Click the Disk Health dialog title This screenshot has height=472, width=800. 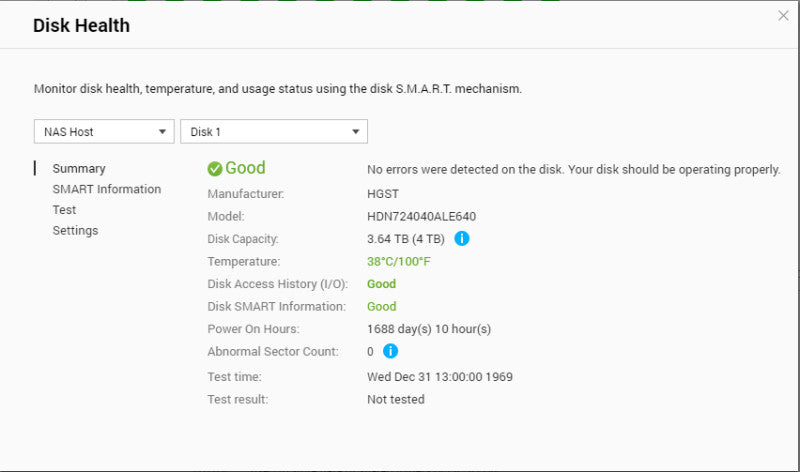(x=82, y=26)
